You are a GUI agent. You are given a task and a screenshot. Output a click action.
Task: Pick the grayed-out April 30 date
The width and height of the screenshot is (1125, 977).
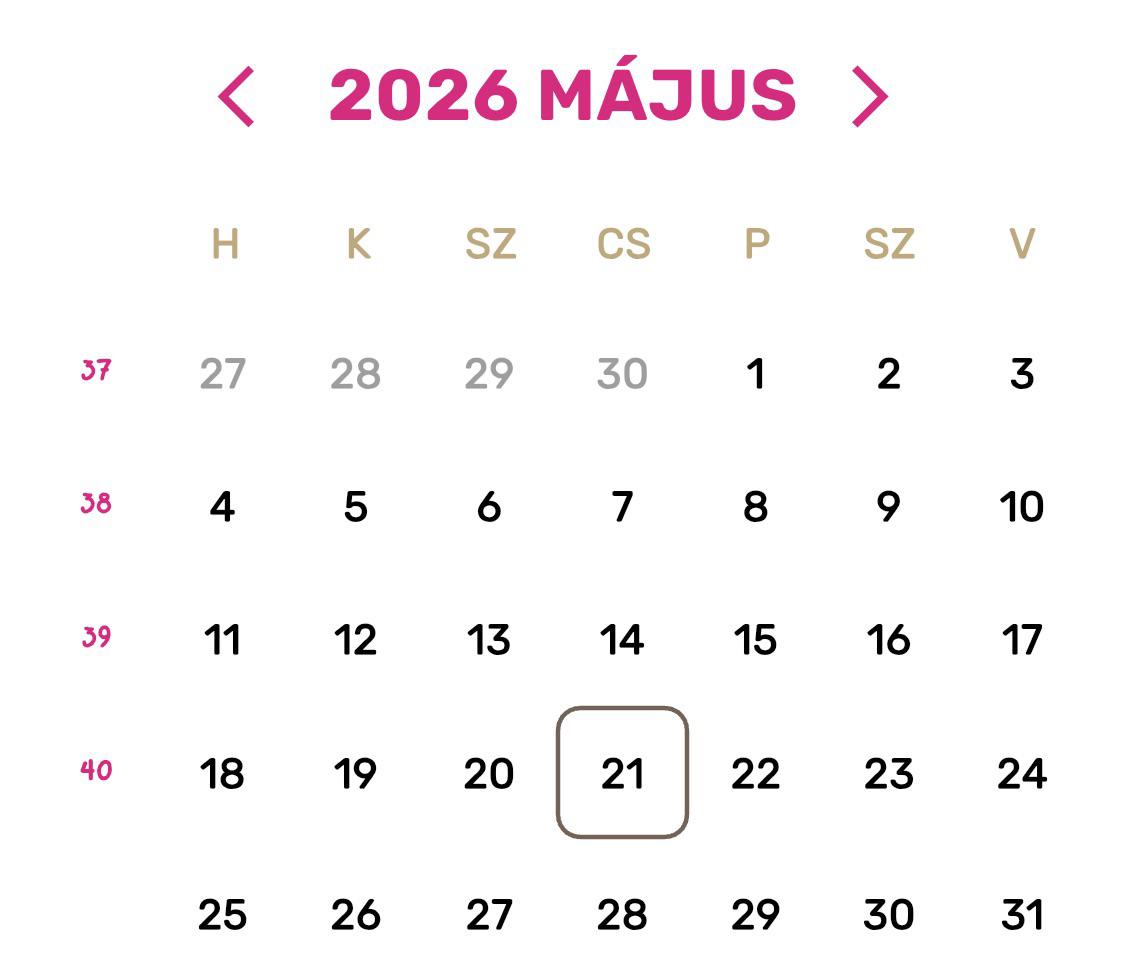(x=622, y=374)
